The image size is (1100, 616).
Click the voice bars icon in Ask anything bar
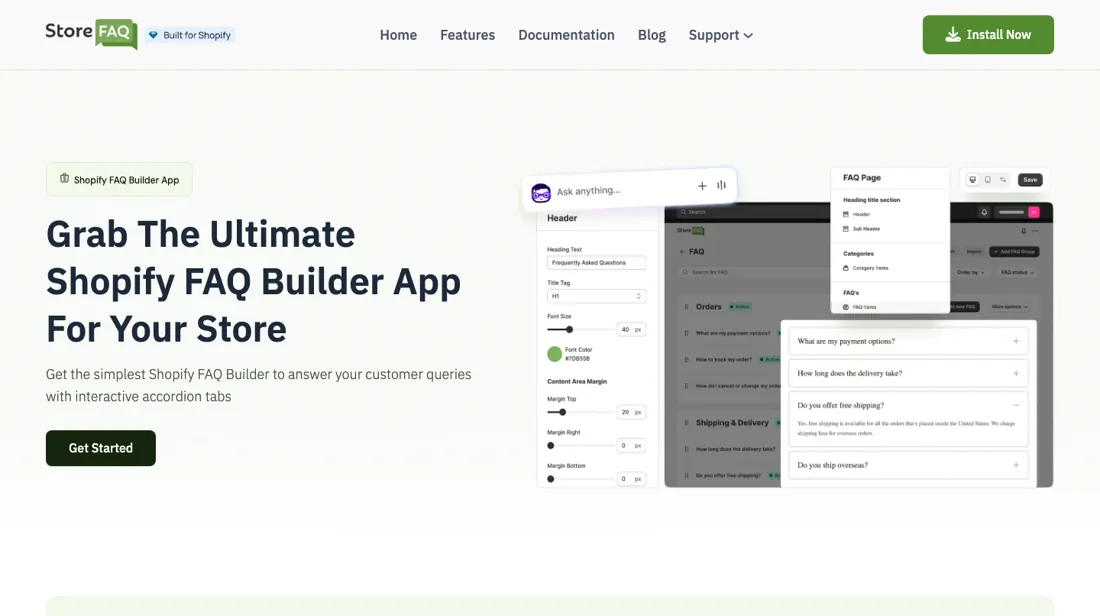tap(721, 185)
